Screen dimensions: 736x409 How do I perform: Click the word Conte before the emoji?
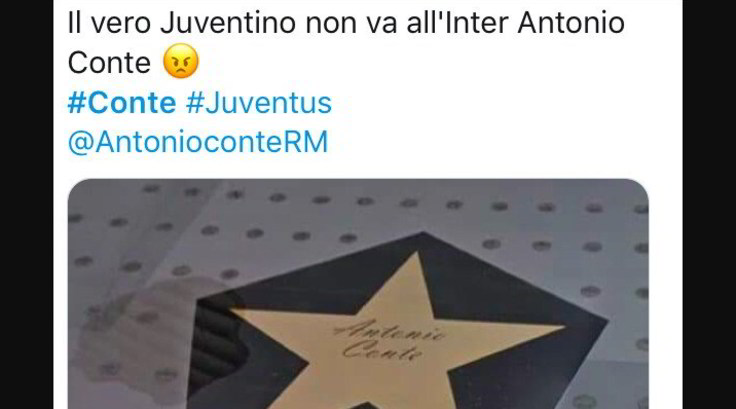109,62
